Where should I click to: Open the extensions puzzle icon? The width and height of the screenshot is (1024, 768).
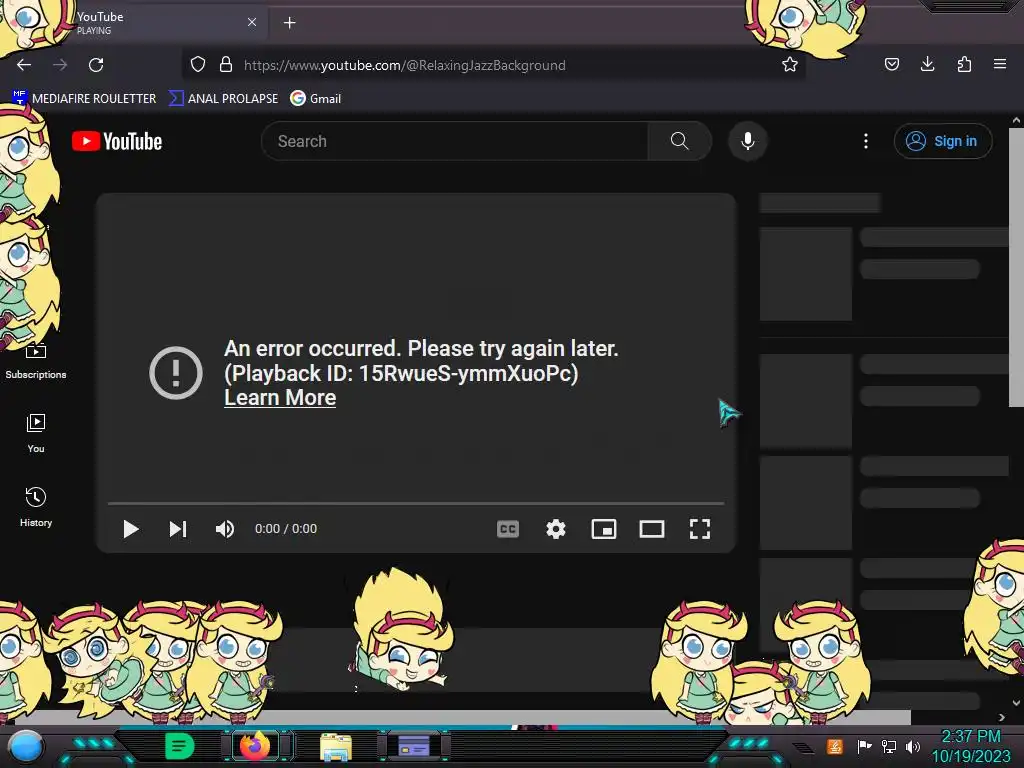pos(964,64)
